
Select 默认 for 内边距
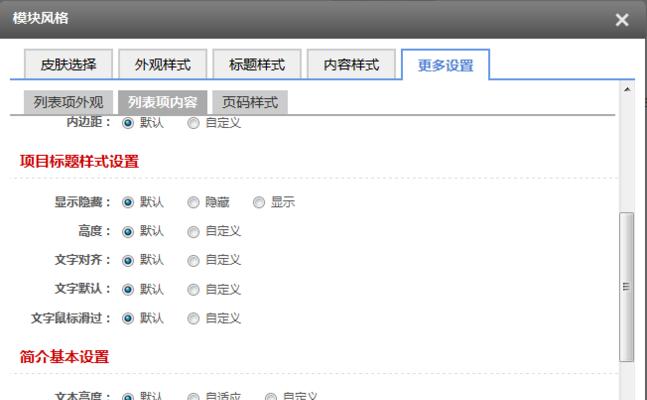pyautogui.click(x=128, y=123)
